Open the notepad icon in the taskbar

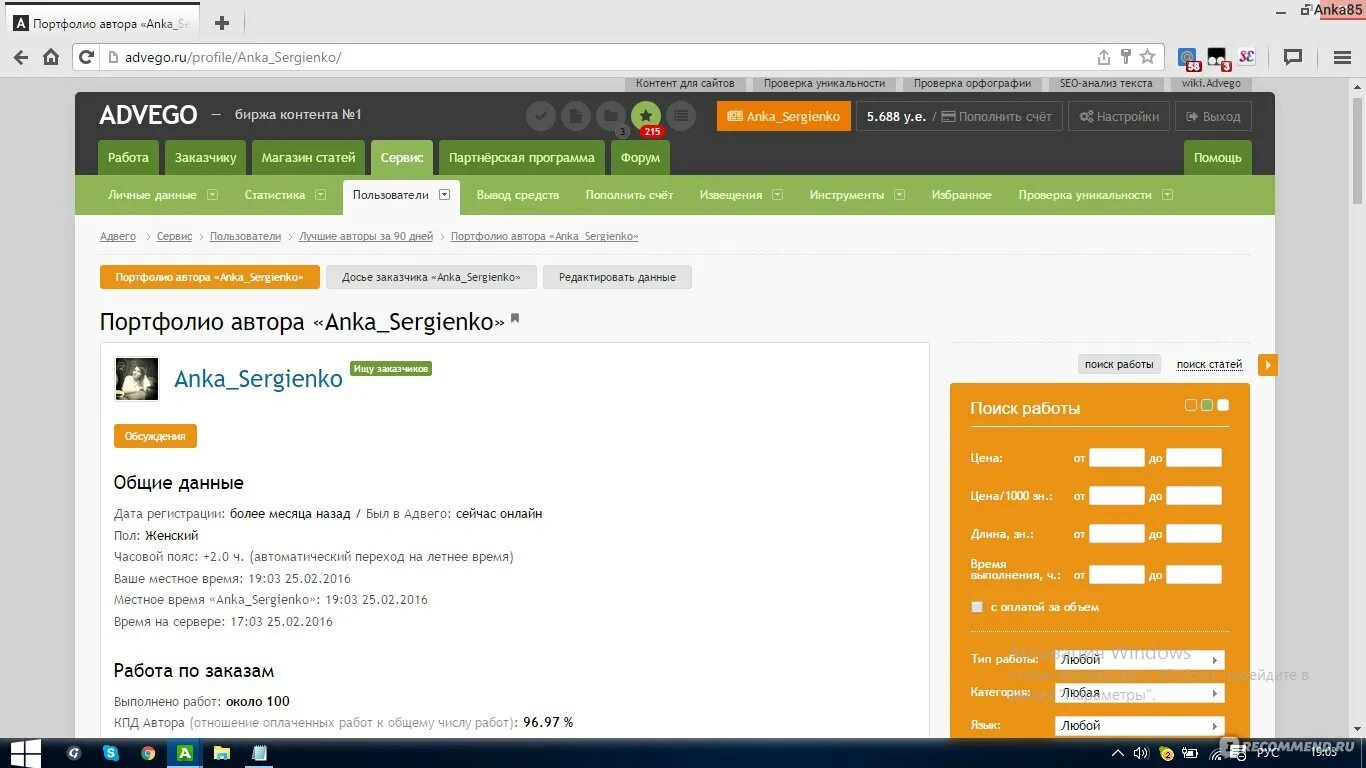click(x=259, y=753)
